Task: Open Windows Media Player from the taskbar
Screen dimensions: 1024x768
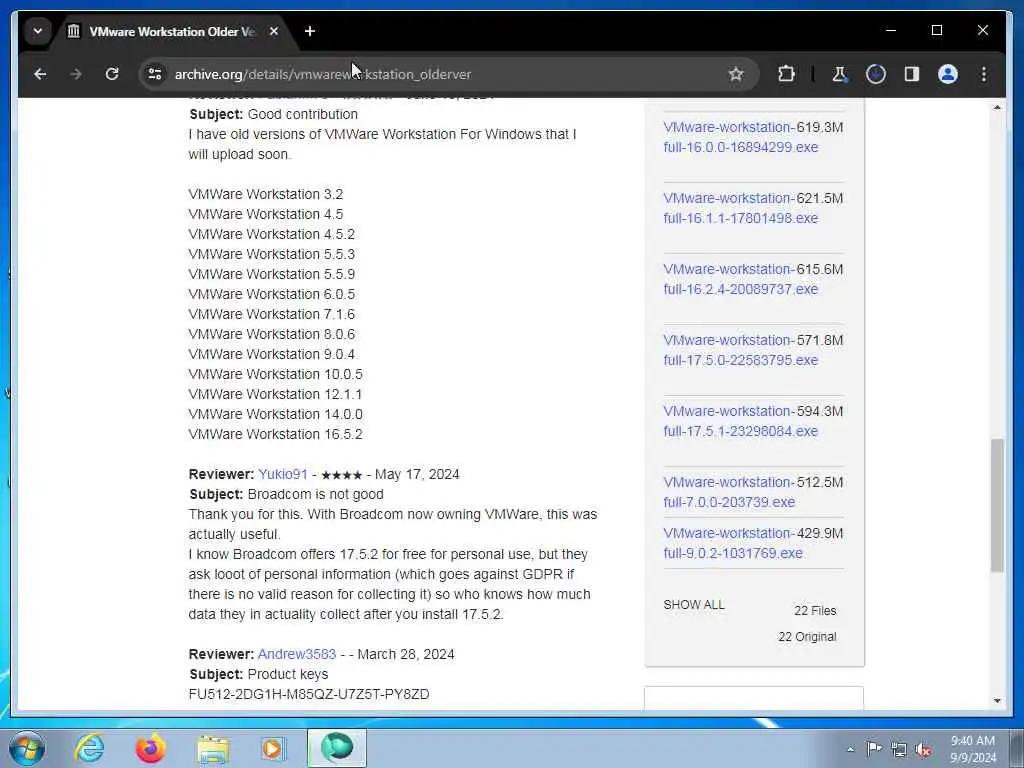Action: pyautogui.click(x=273, y=748)
